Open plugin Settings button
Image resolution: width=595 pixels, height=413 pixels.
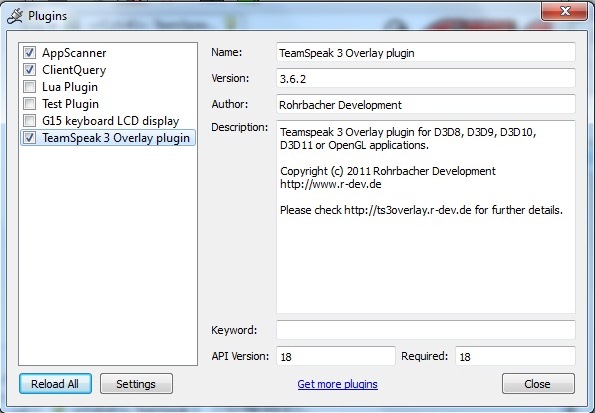point(136,384)
